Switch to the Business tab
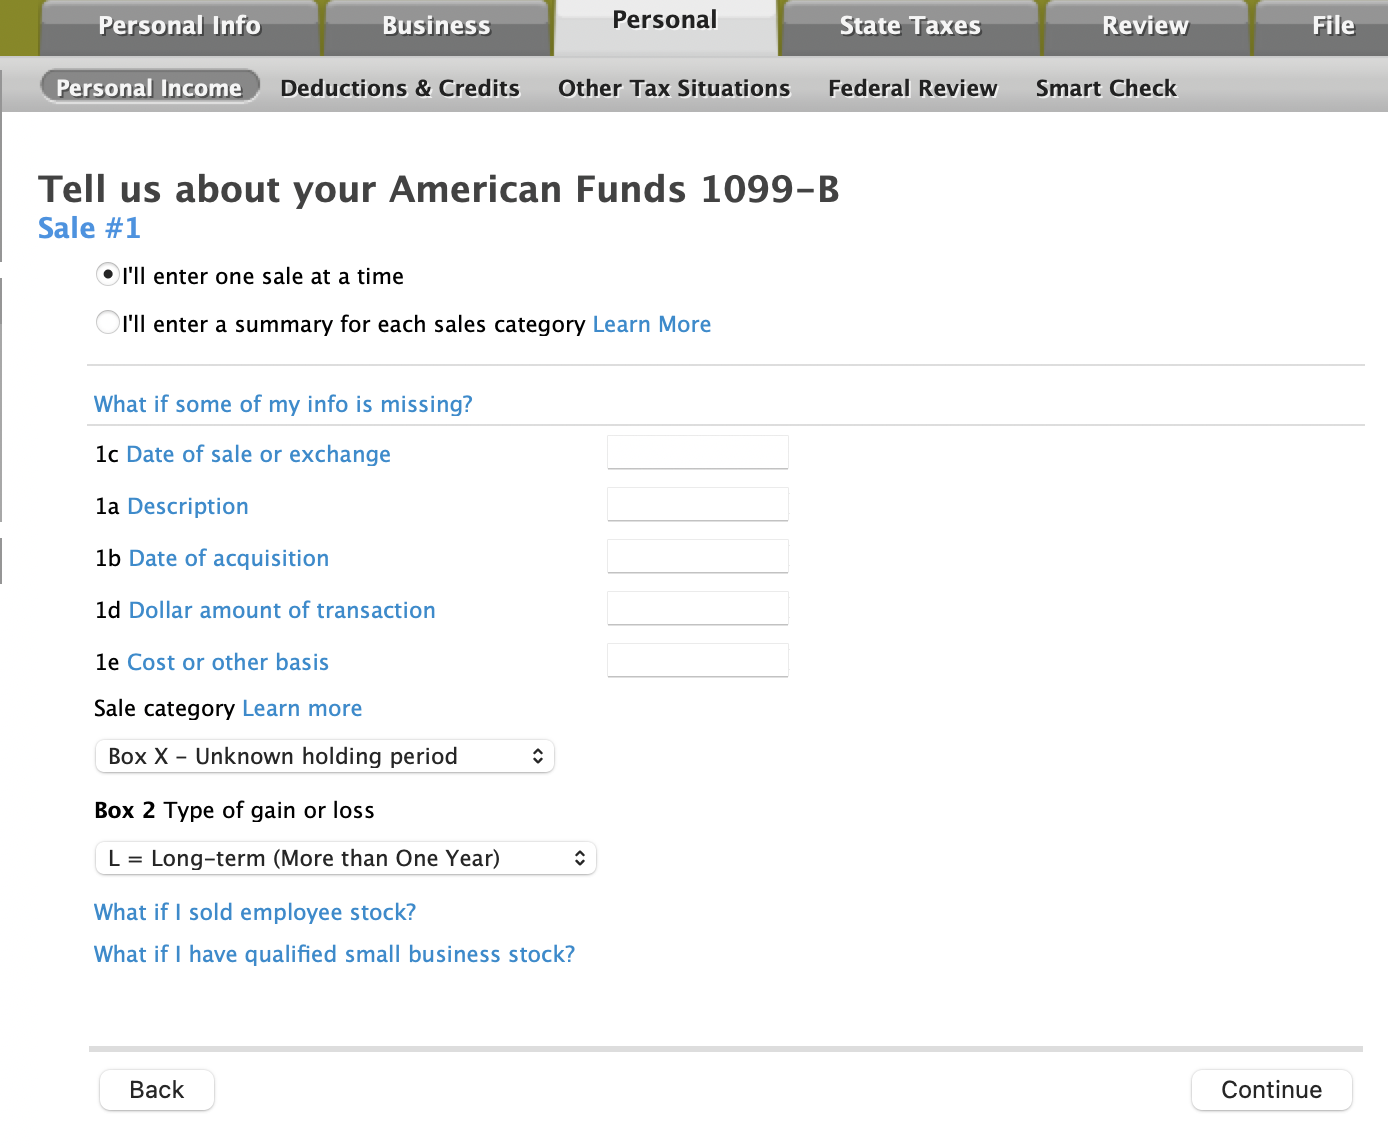The image size is (1388, 1148). click(436, 27)
